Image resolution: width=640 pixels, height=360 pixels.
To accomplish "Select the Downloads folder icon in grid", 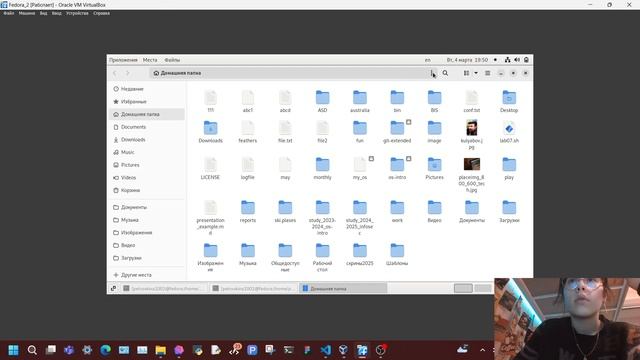I will click(x=211, y=128).
